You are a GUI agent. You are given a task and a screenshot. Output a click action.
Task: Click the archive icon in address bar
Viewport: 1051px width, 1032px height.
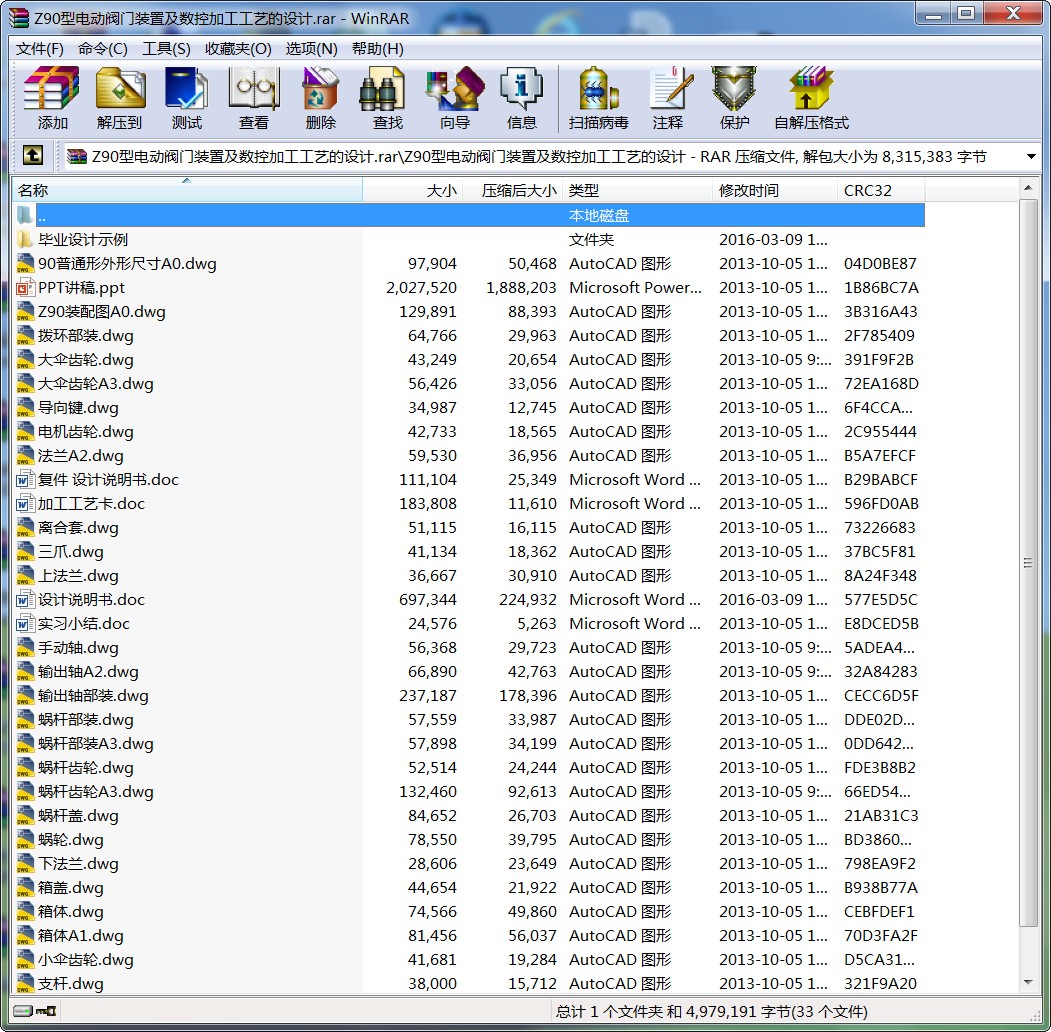[77, 156]
